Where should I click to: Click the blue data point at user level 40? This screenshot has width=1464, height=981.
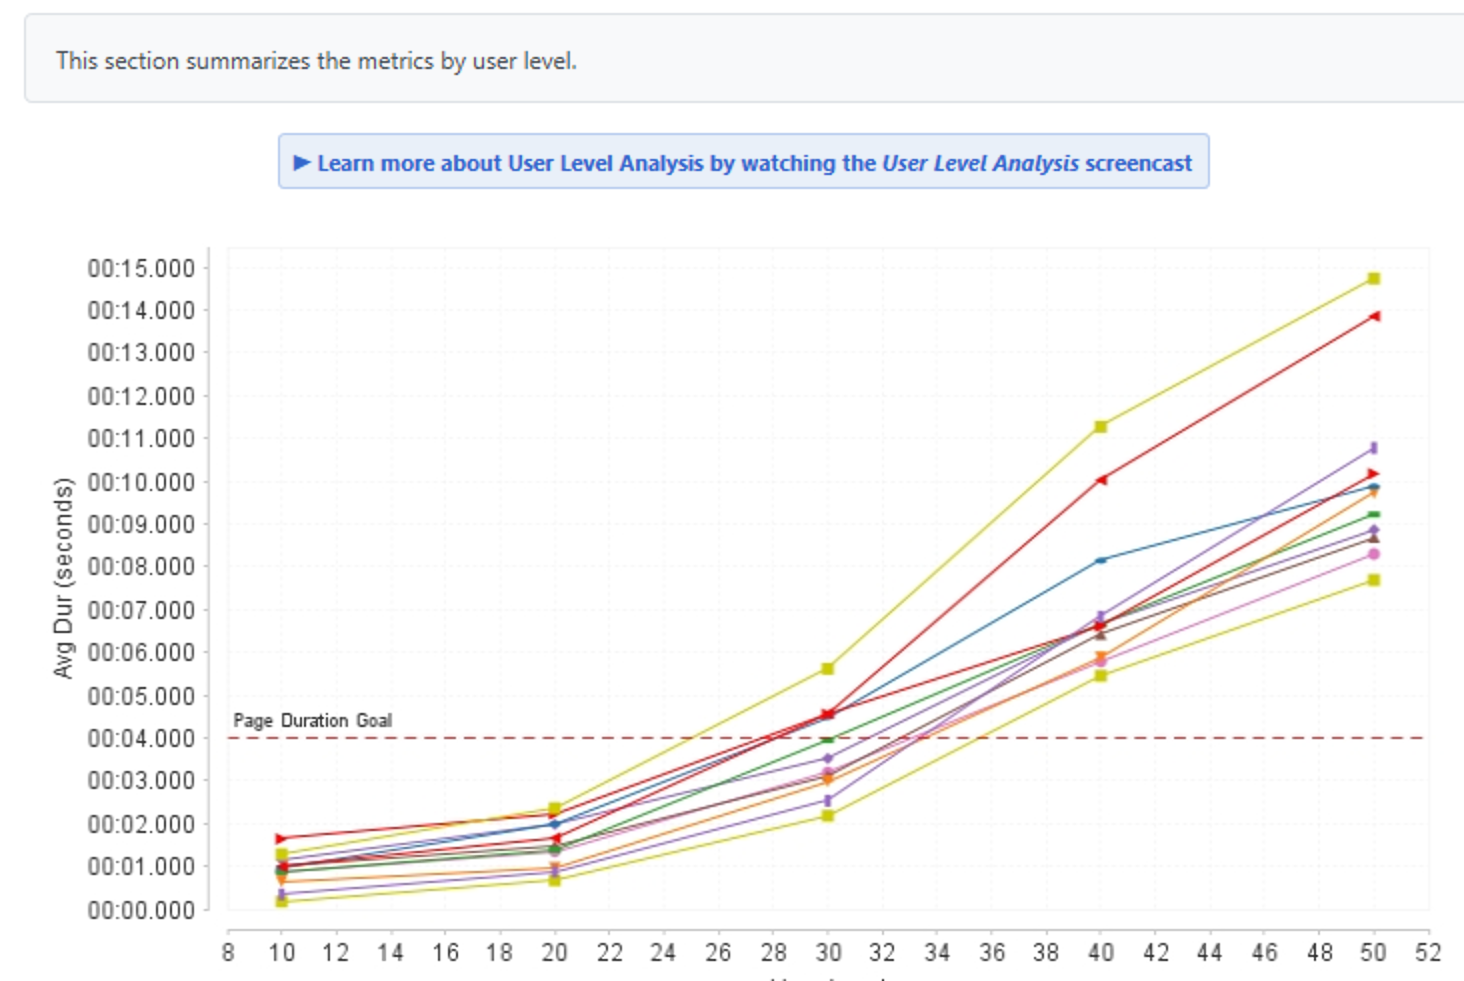pos(1101,560)
